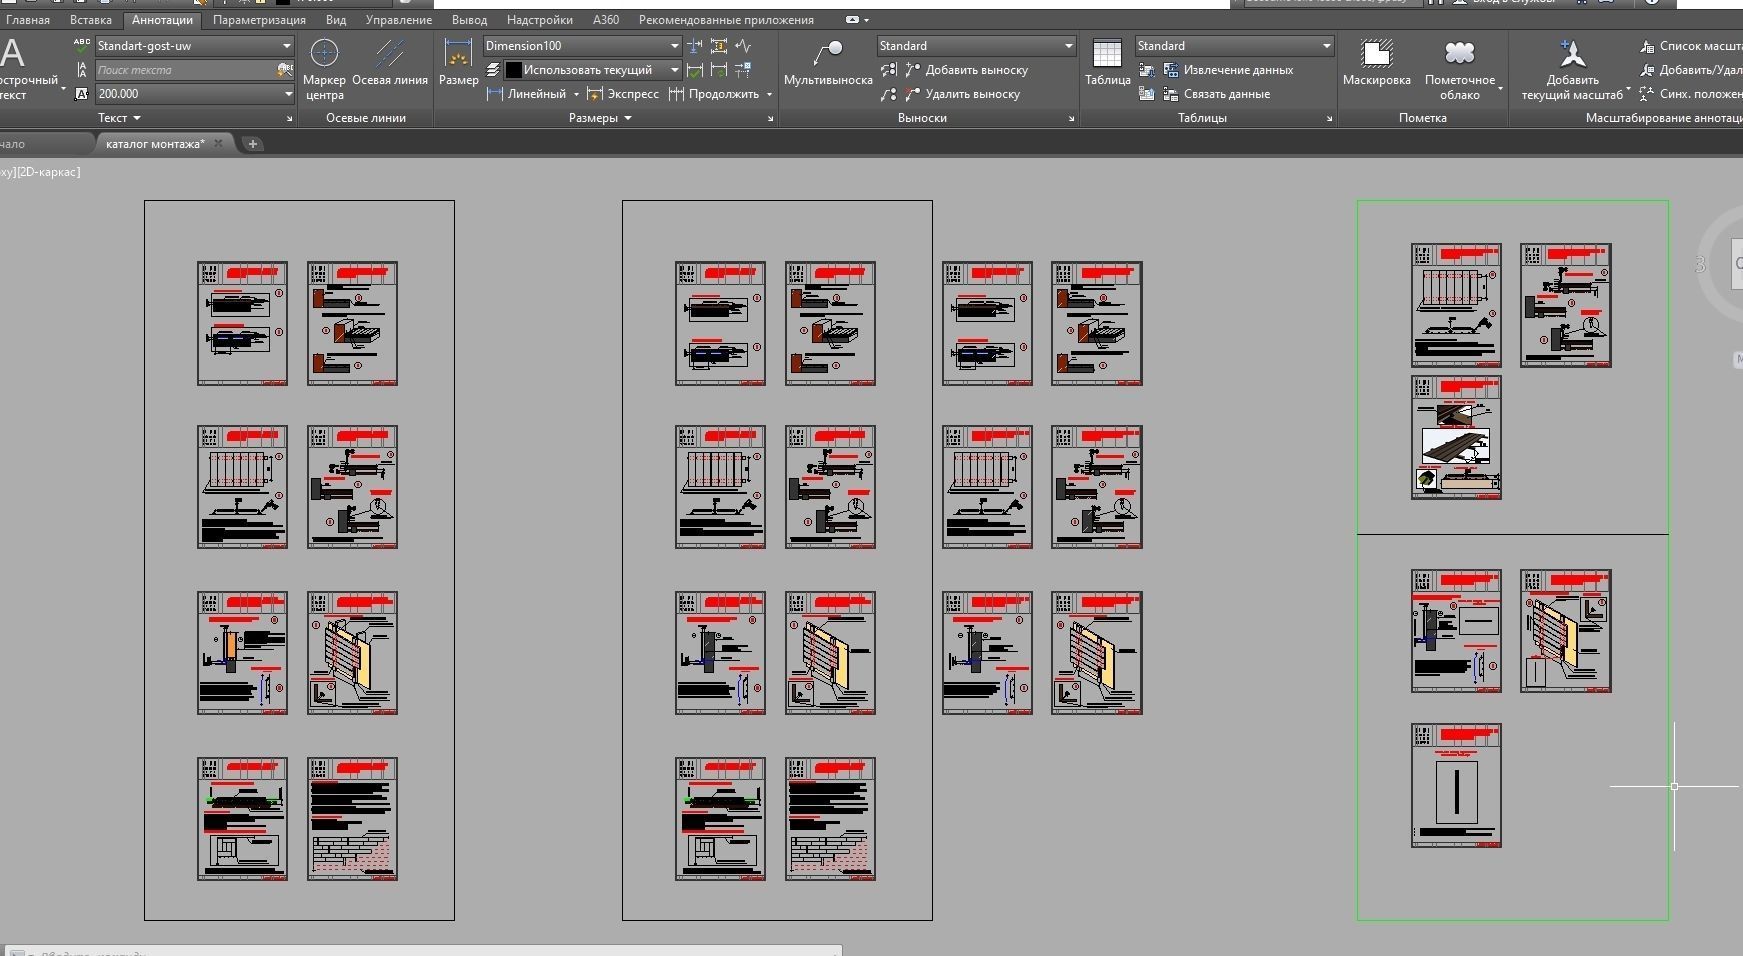Click the Scale List (Список масштабов) icon

tap(1647, 46)
